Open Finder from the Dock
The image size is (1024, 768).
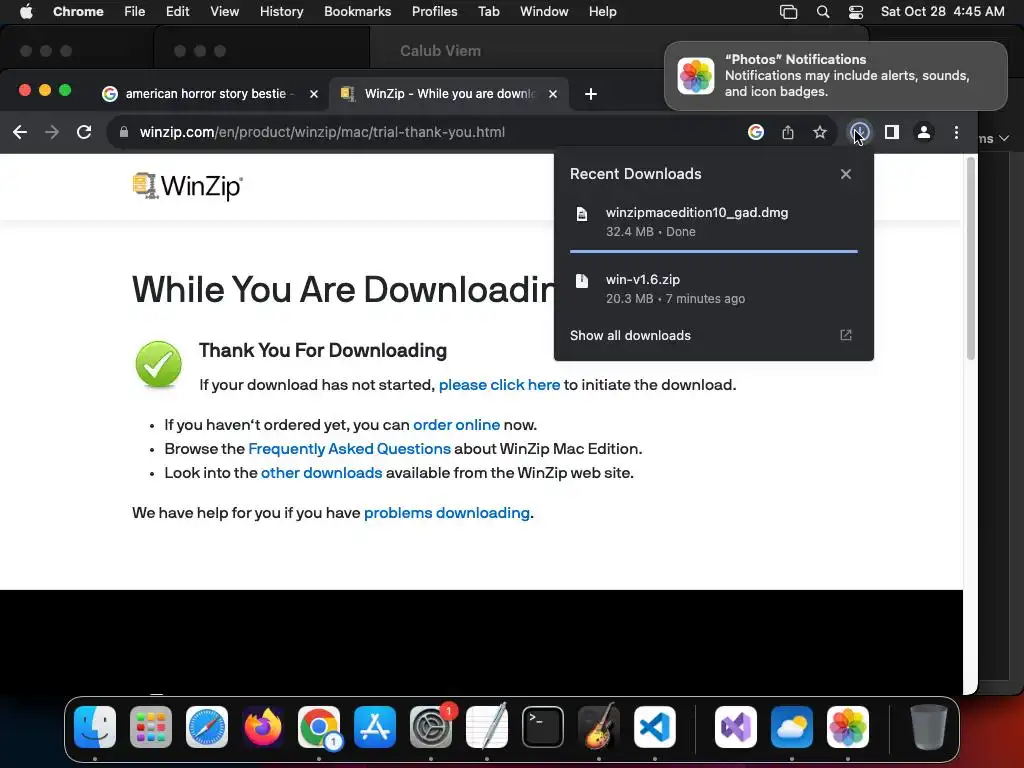click(x=95, y=727)
